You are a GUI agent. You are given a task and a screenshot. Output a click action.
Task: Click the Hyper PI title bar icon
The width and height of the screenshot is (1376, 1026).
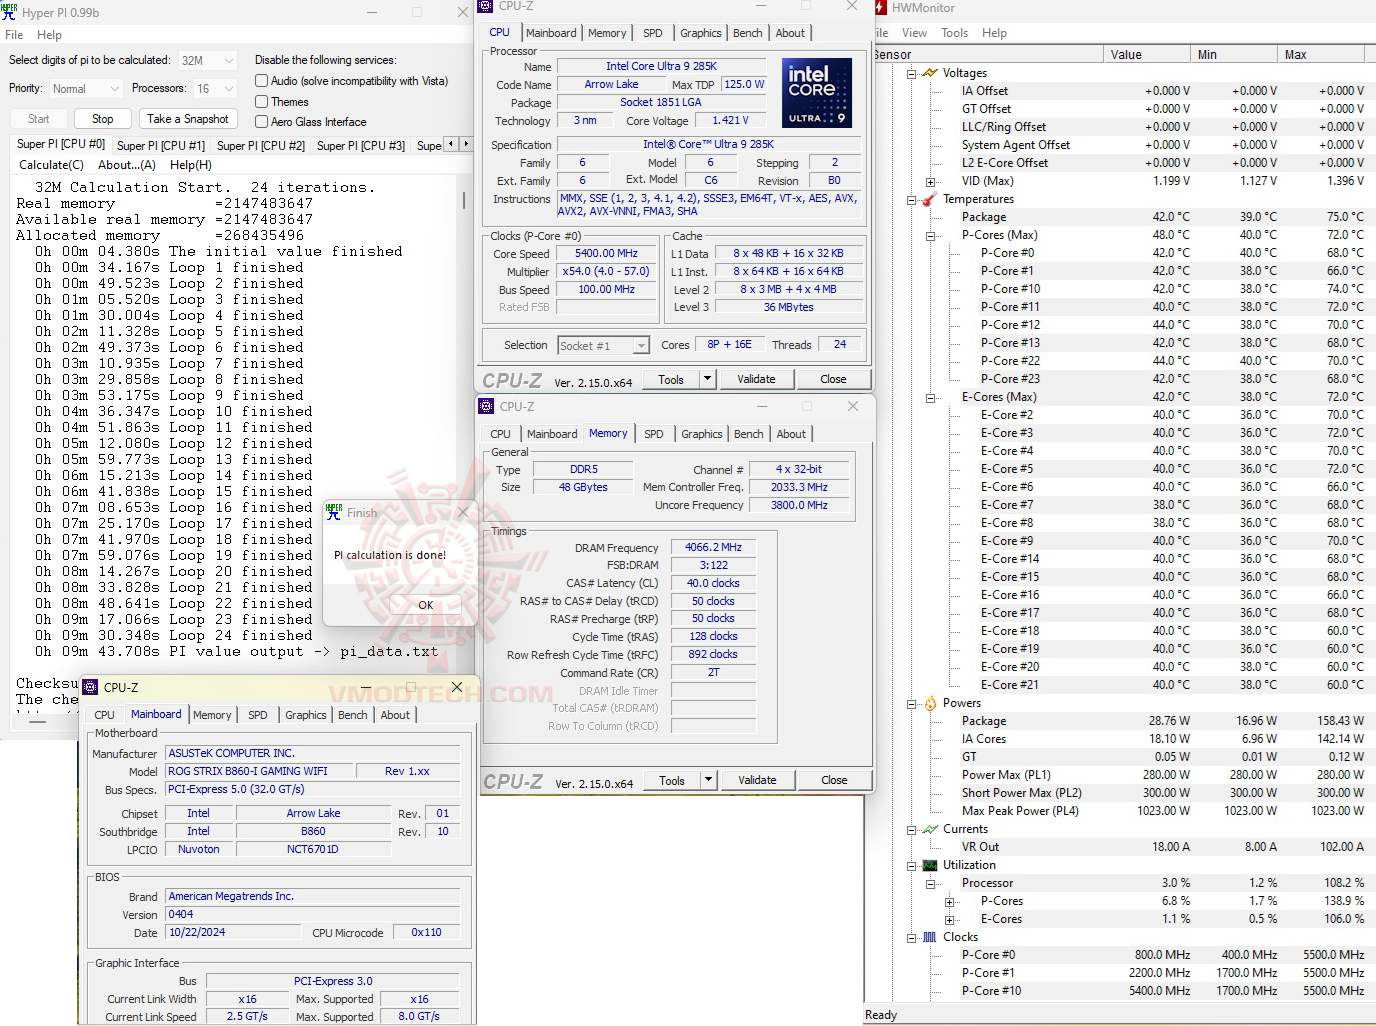[x=10, y=12]
